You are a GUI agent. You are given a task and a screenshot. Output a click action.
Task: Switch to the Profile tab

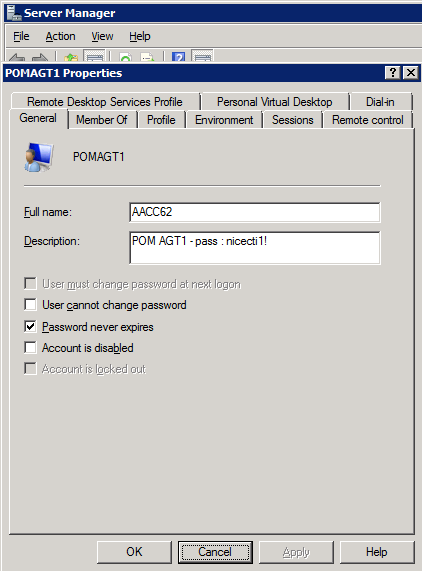pyautogui.click(x=161, y=120)
